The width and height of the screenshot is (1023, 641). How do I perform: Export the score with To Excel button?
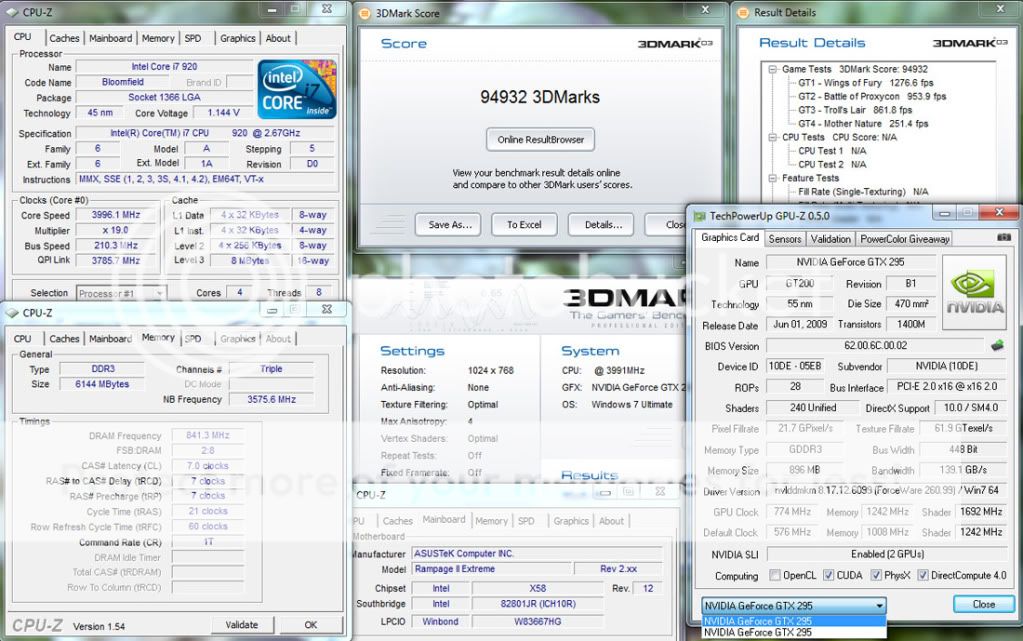point(524,225)
